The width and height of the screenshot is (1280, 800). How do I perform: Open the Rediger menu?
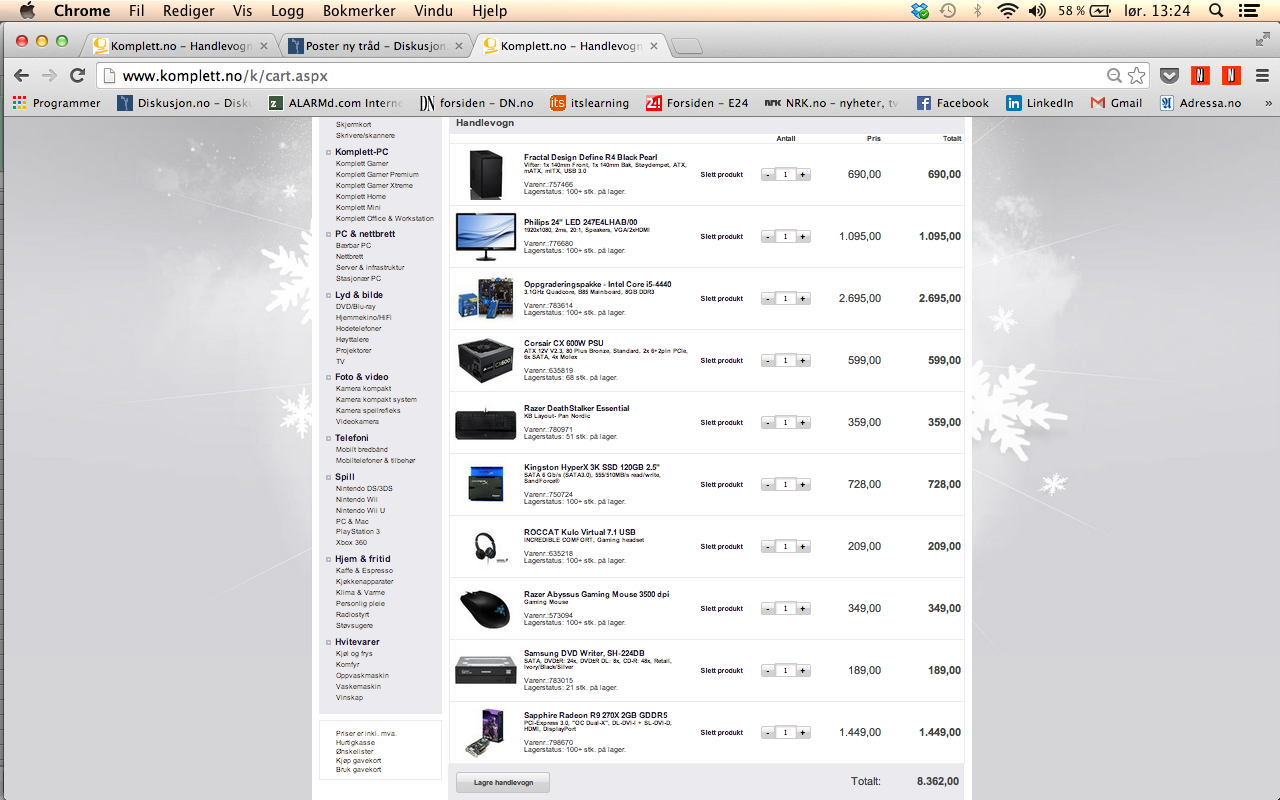click(189, 11)
